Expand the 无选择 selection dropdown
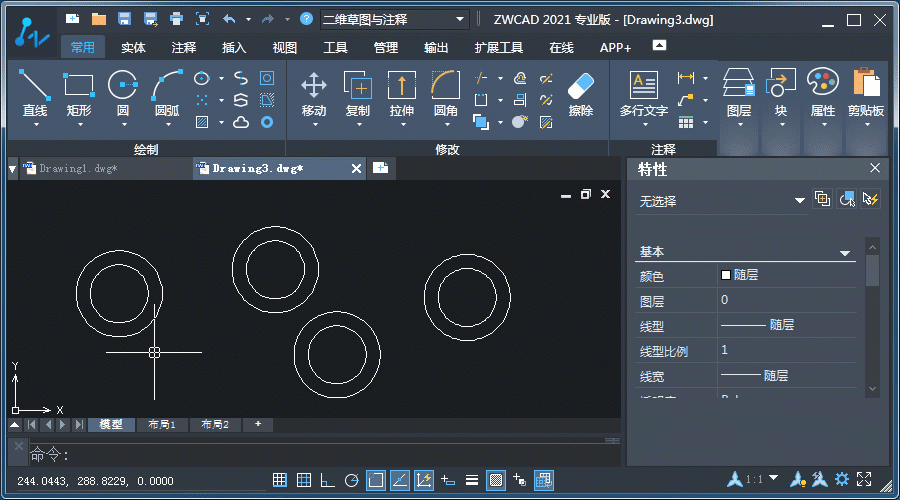 click(799, 201)
